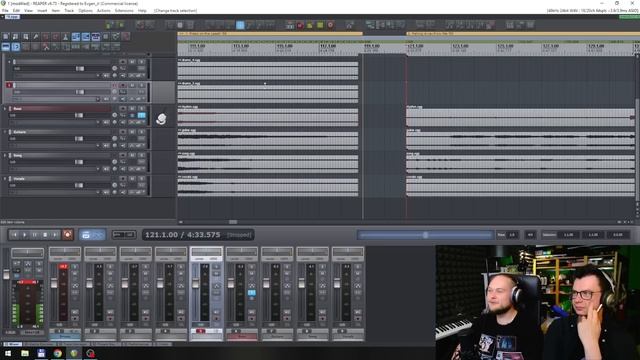640x360 pixels.
Task: Click the New project toolbar icon
Action: tap(6, 37)
